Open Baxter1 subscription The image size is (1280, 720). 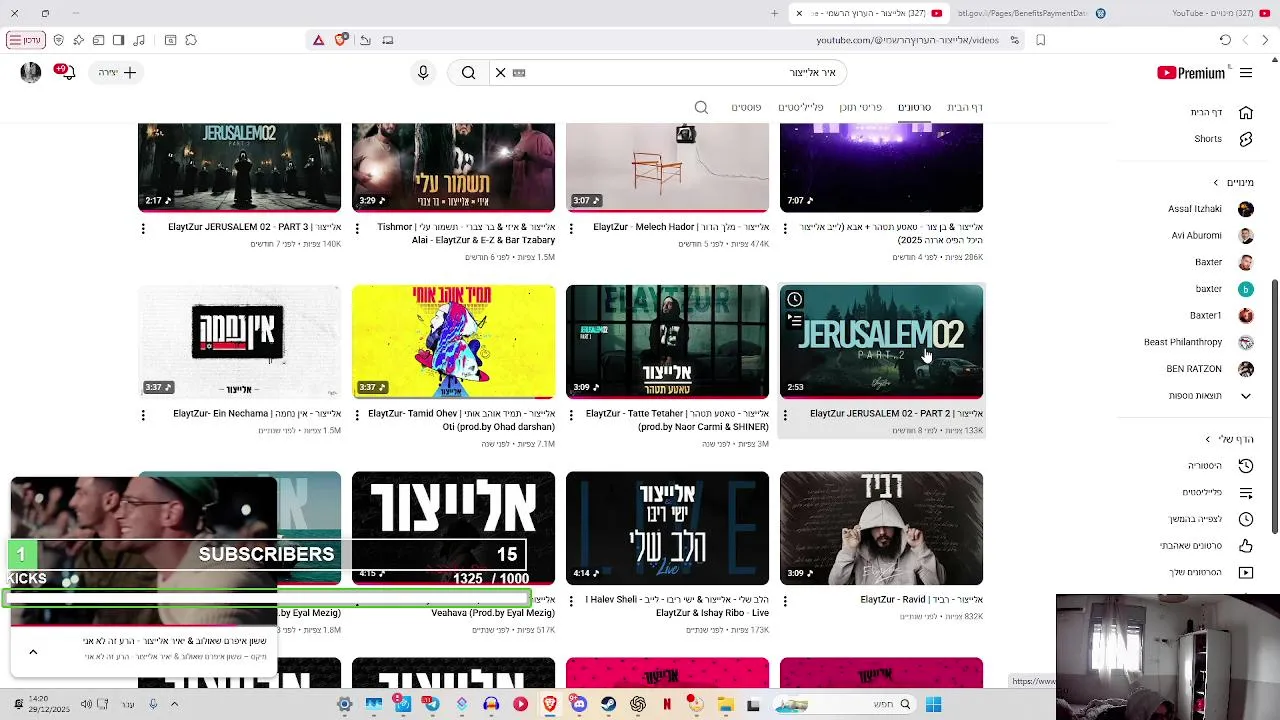(x=1222, y=316)
